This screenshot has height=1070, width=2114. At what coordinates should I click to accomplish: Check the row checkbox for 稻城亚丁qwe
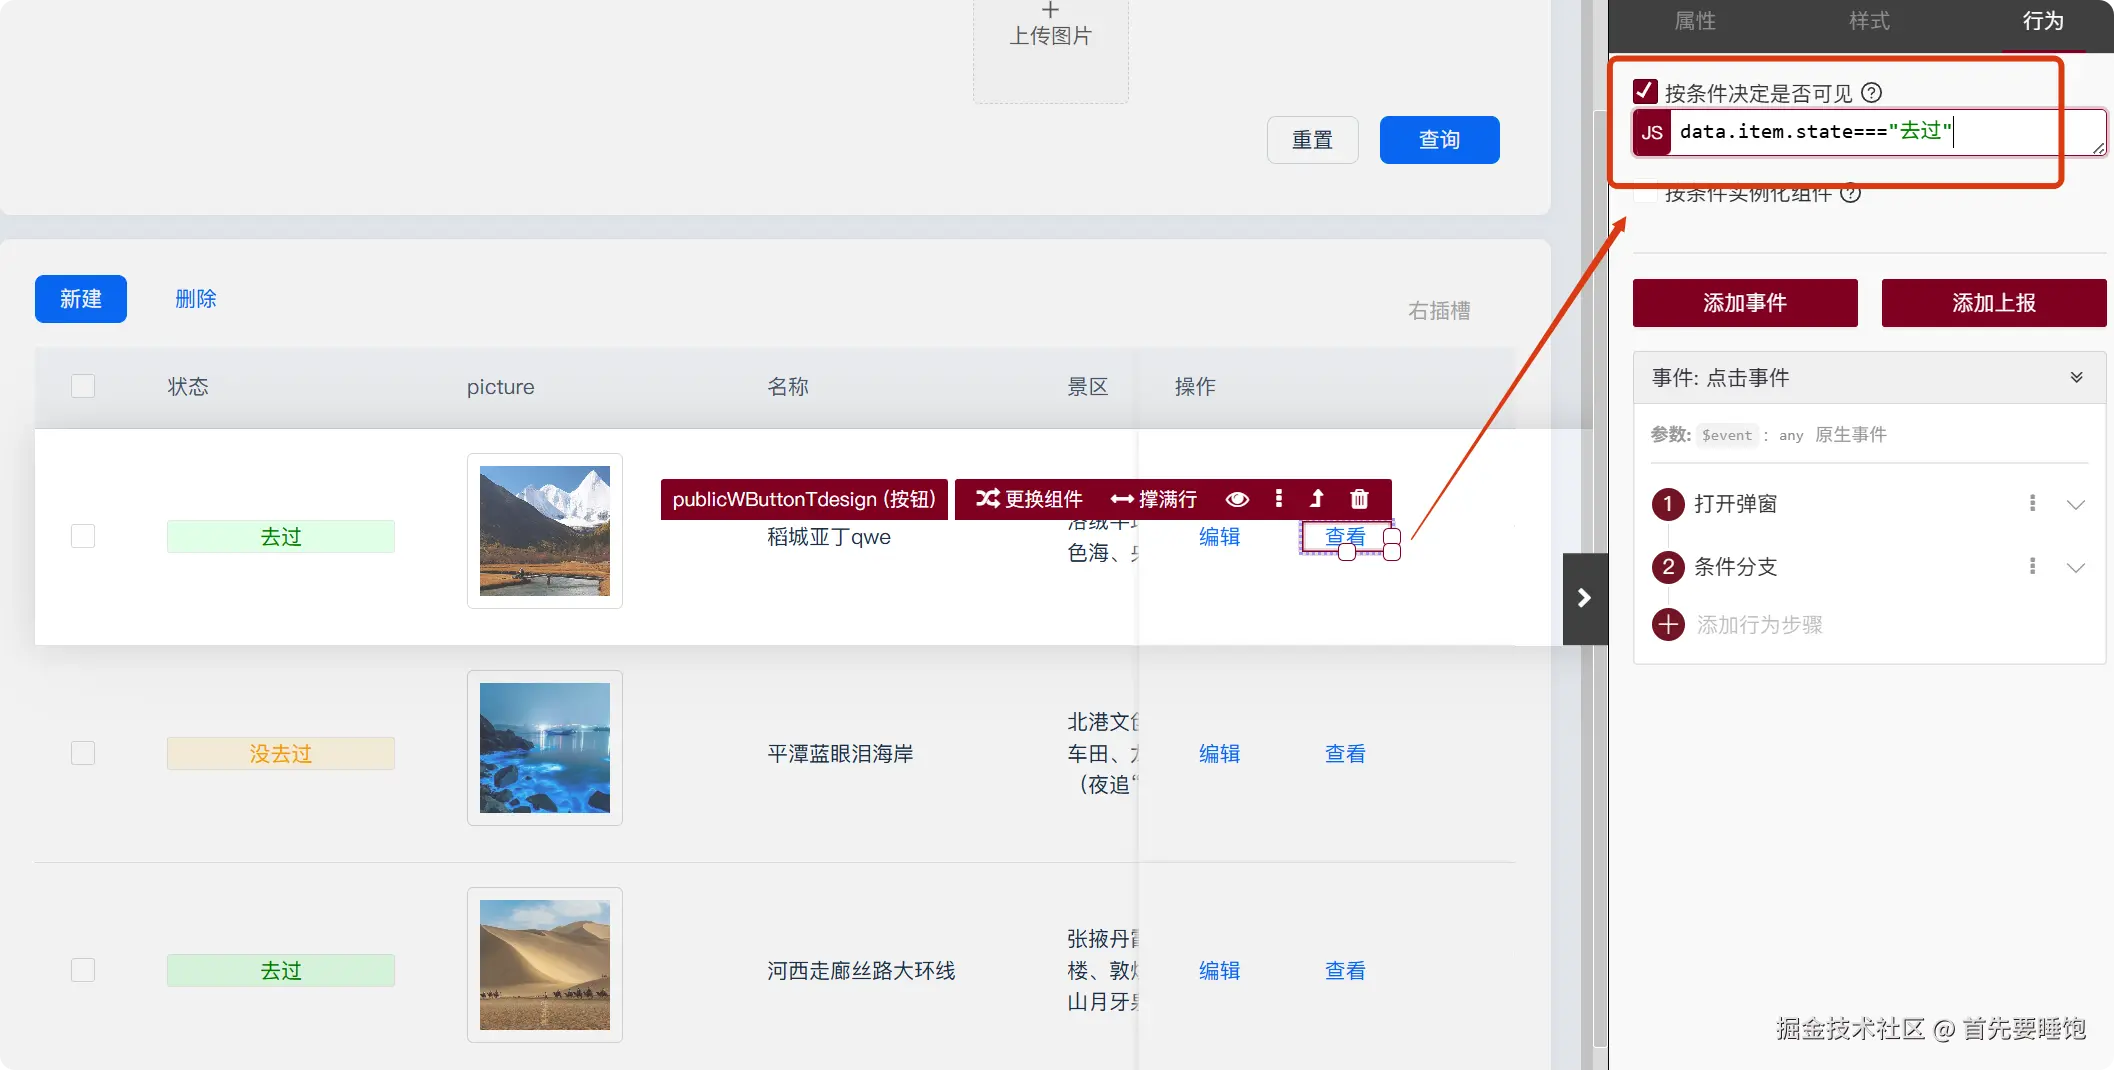pyautogui.click(x=83, y=536)
